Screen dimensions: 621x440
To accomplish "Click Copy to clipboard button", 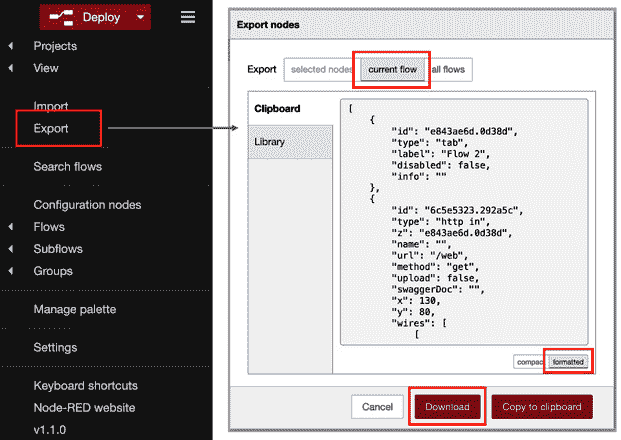I will [542, 407].
